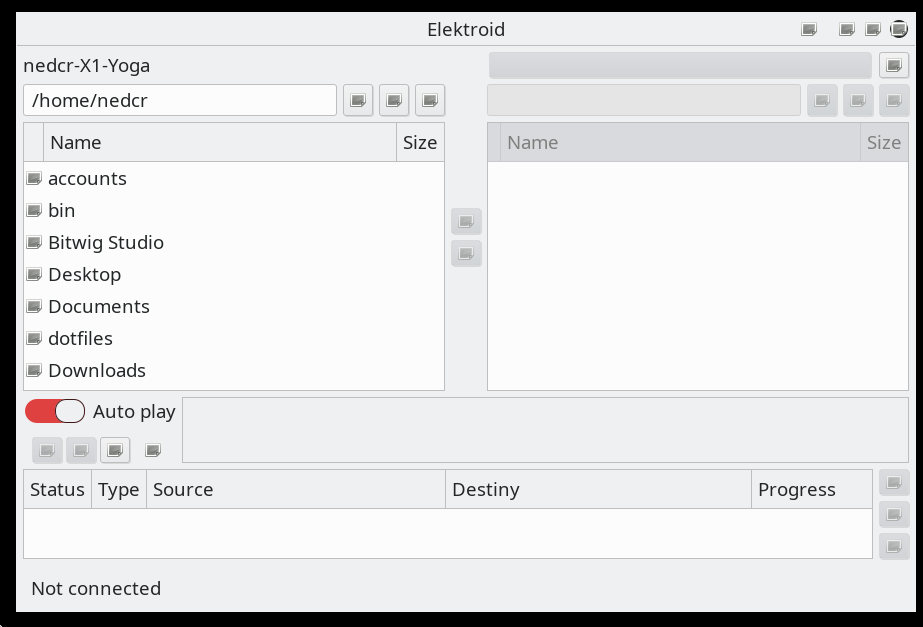Toggle the loop playback button
This screenshot has height=627, width=923.
115,451
